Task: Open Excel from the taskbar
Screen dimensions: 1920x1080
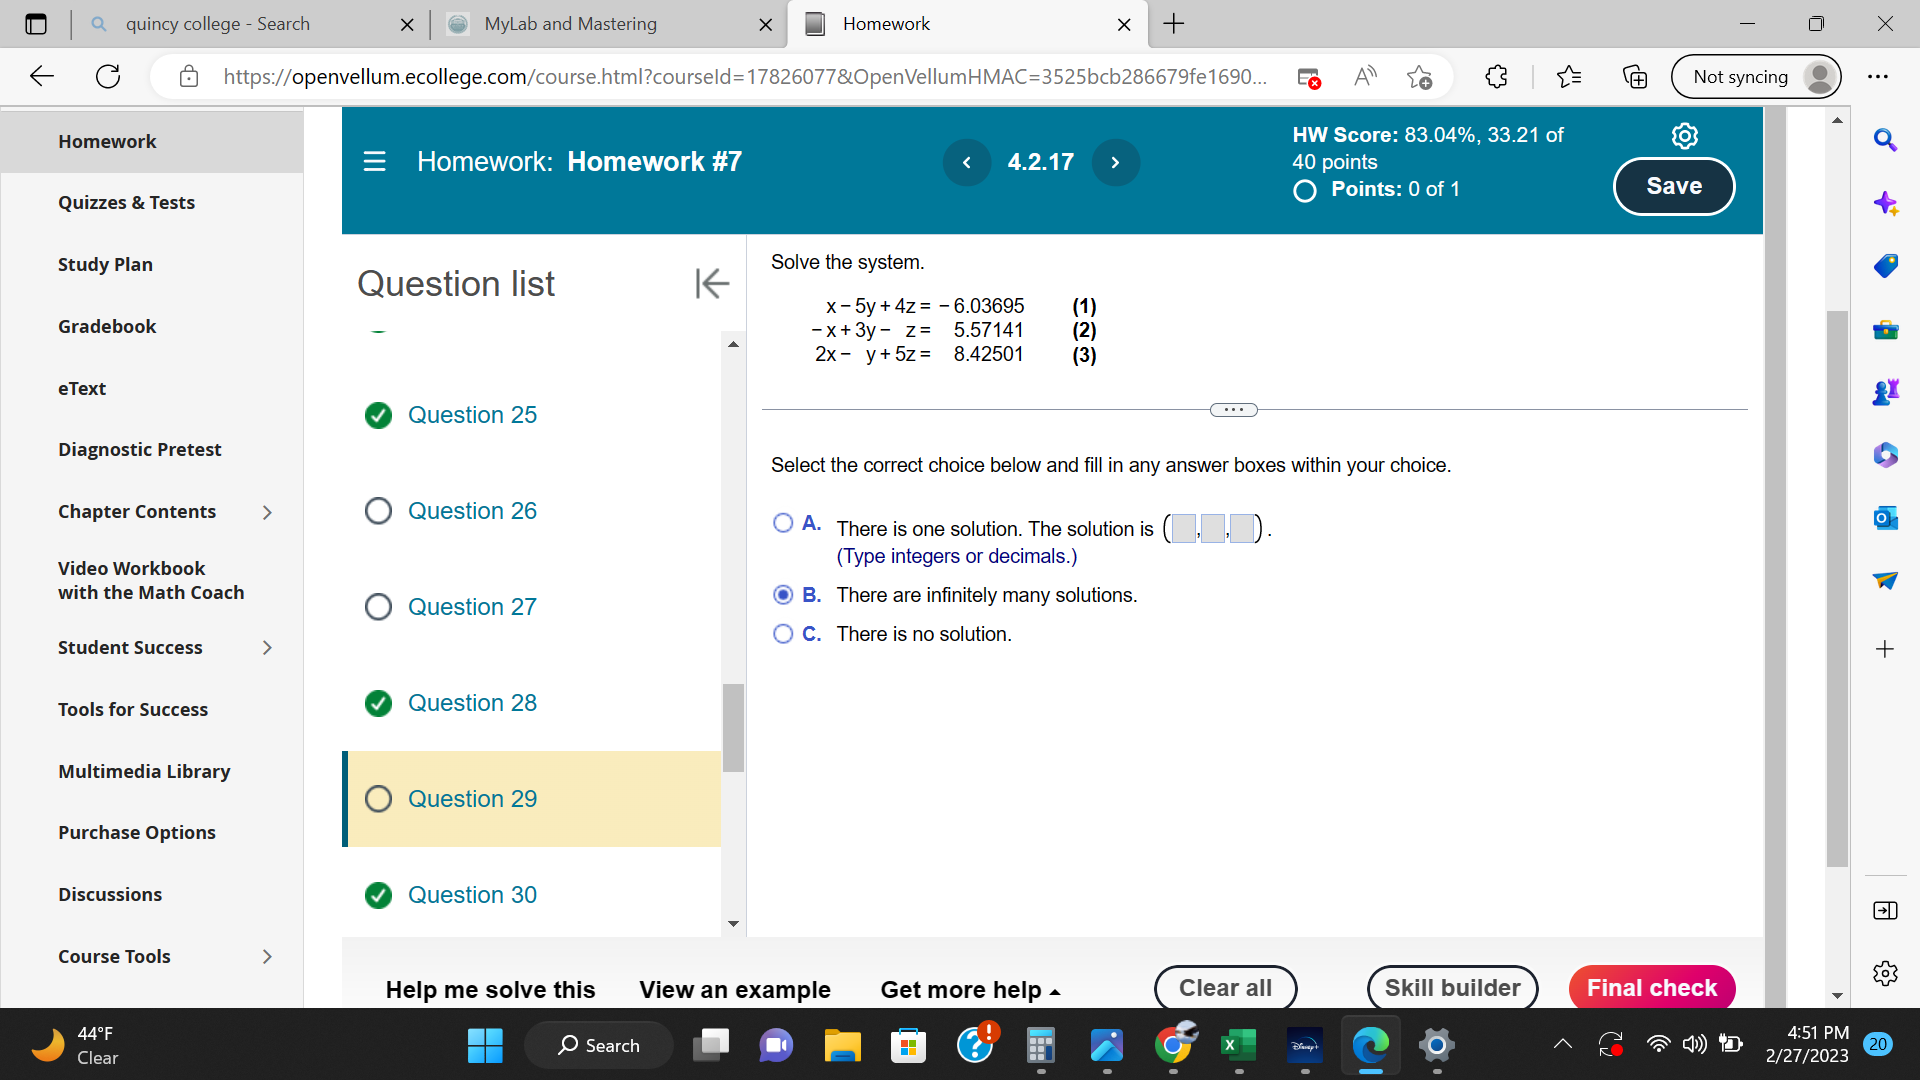Action: point(1239,1045)
